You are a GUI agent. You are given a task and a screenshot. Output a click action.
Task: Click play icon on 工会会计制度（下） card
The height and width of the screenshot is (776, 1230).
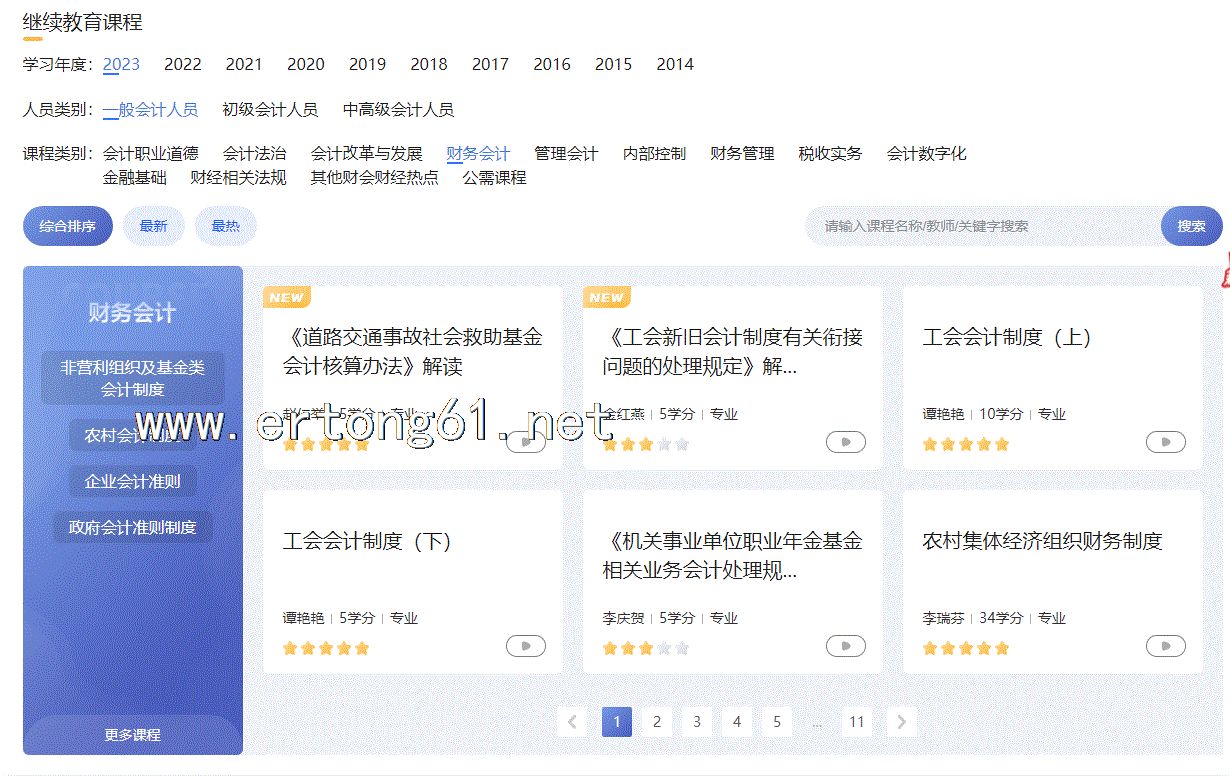(x=525, y=646)
